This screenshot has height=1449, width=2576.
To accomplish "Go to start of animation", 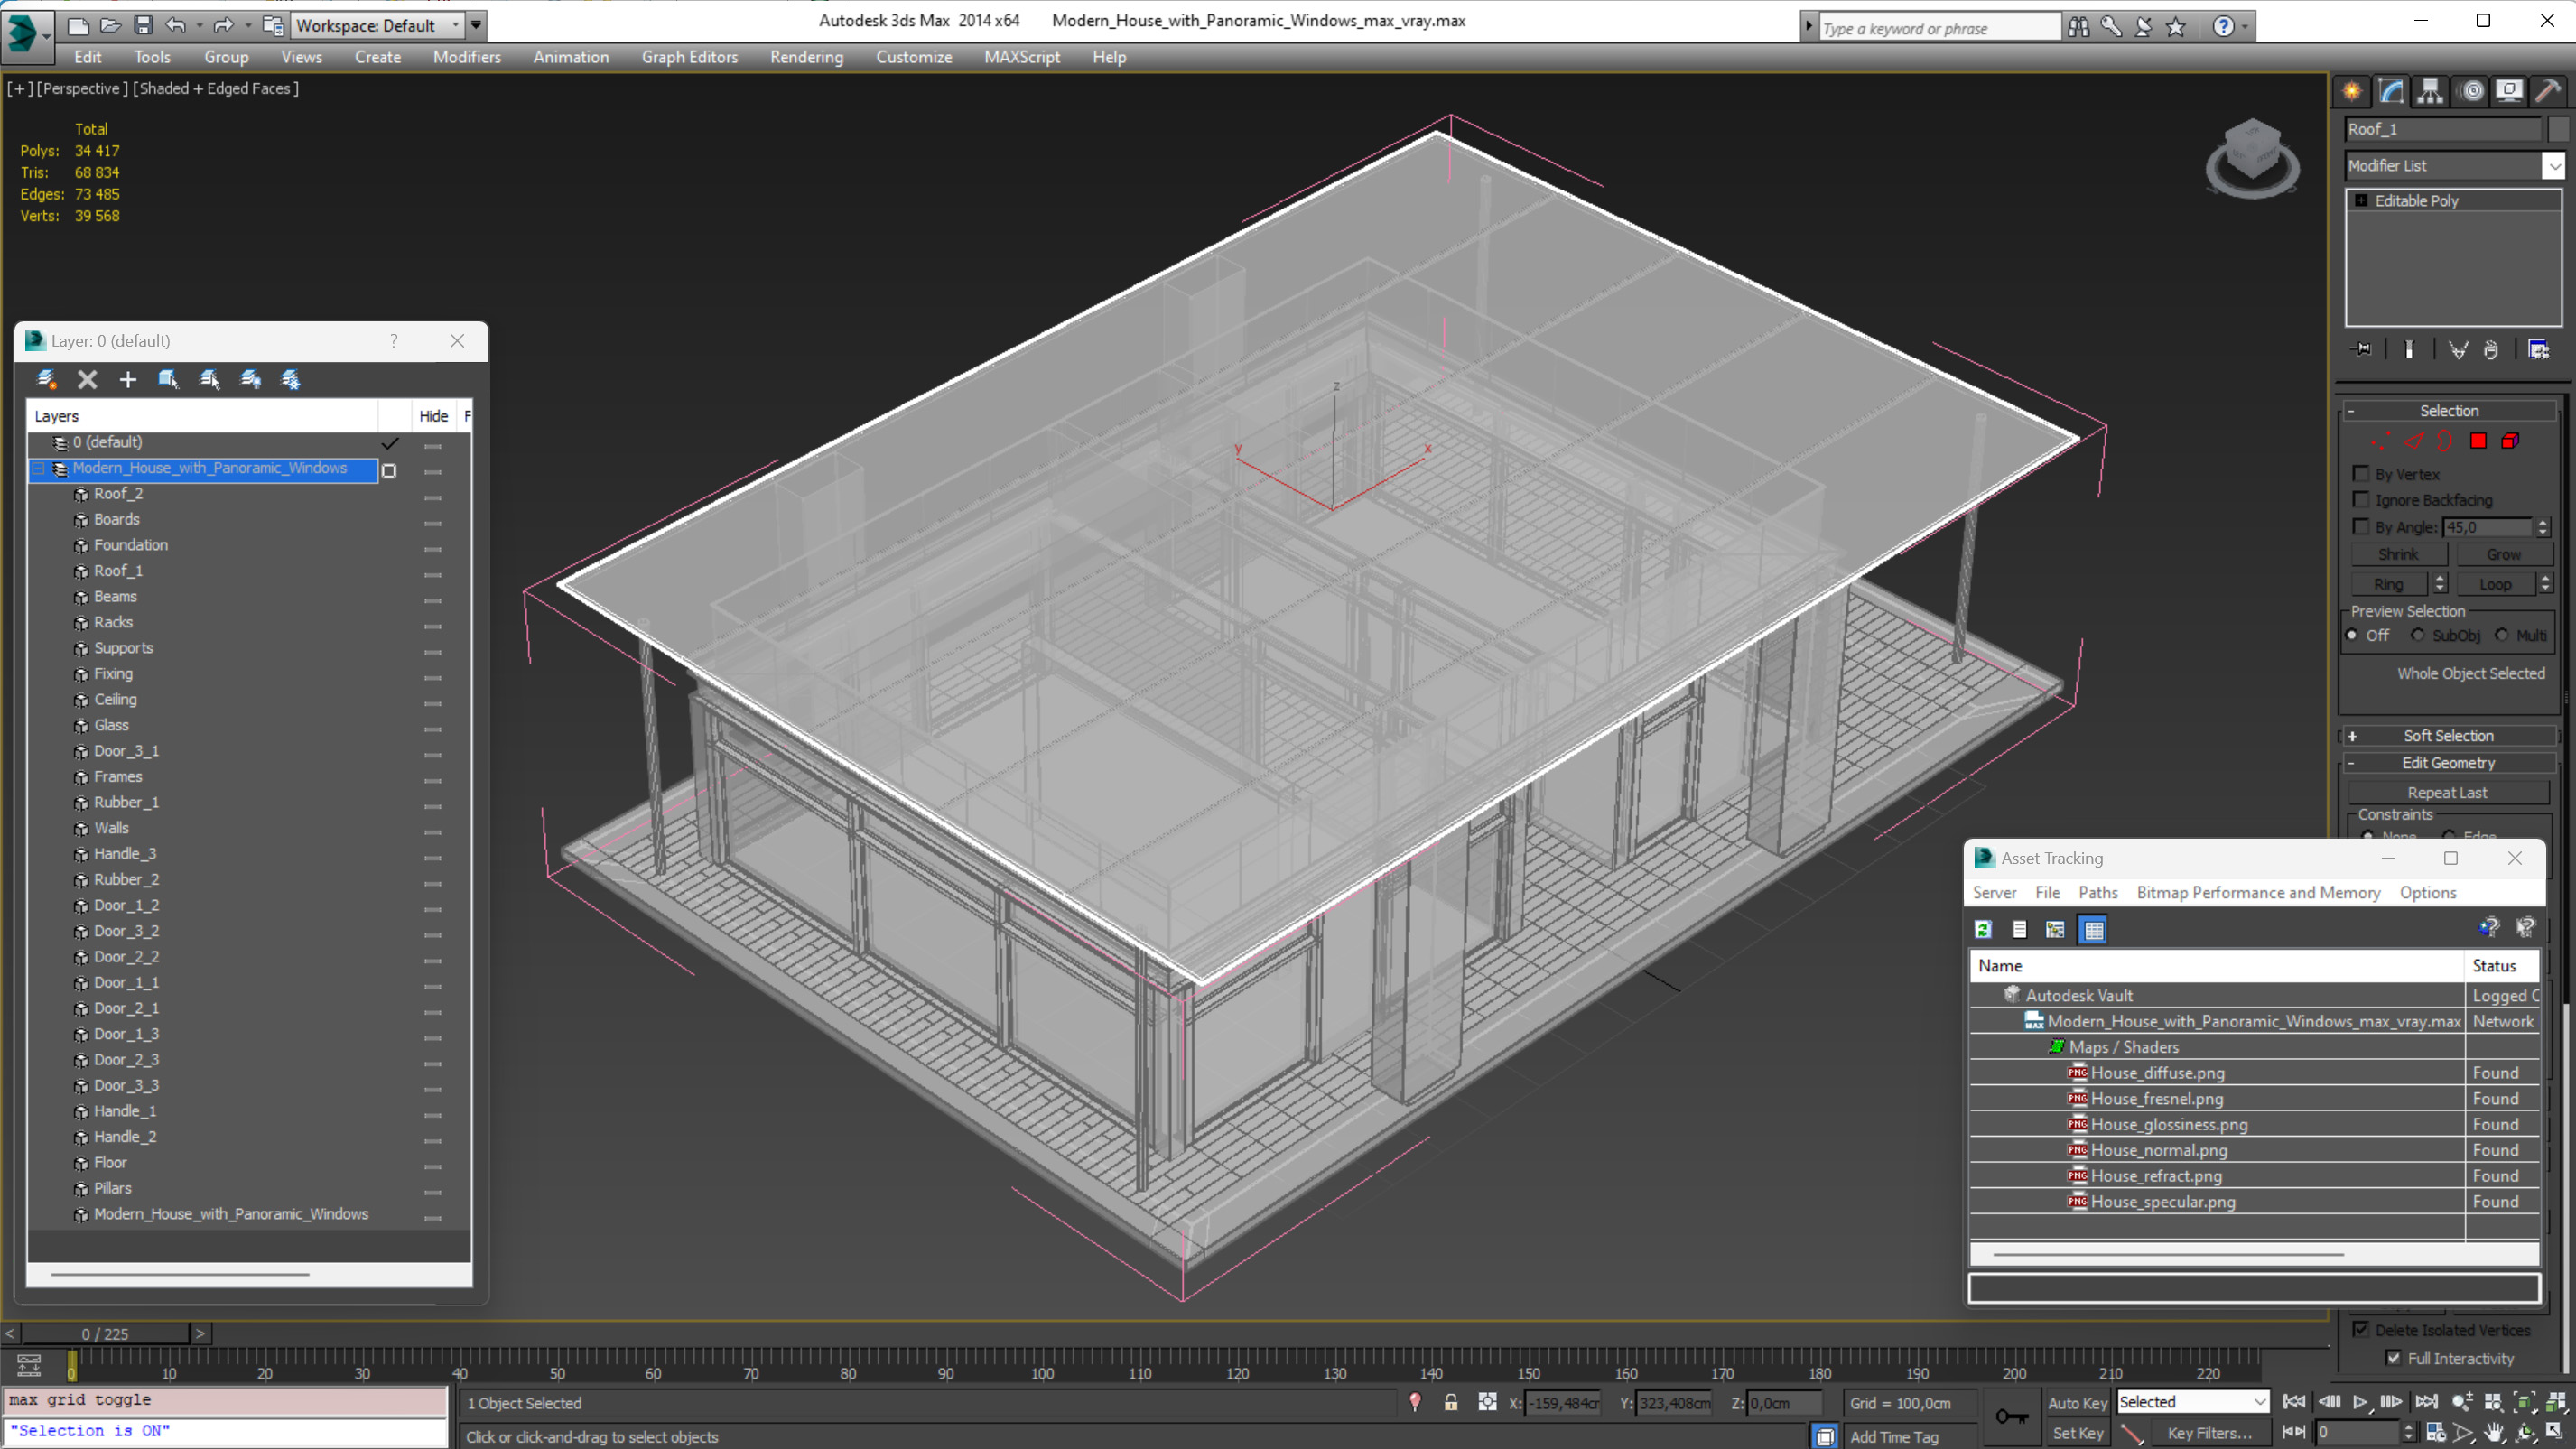I will [2294, 1402].
